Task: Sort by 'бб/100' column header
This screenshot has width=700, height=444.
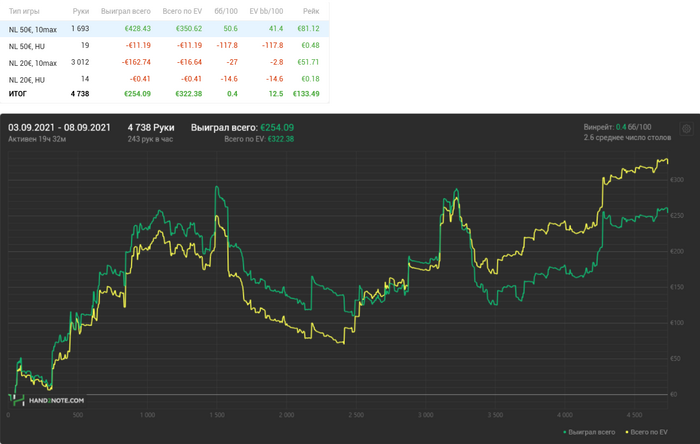Action: click(x=226, y=11)
